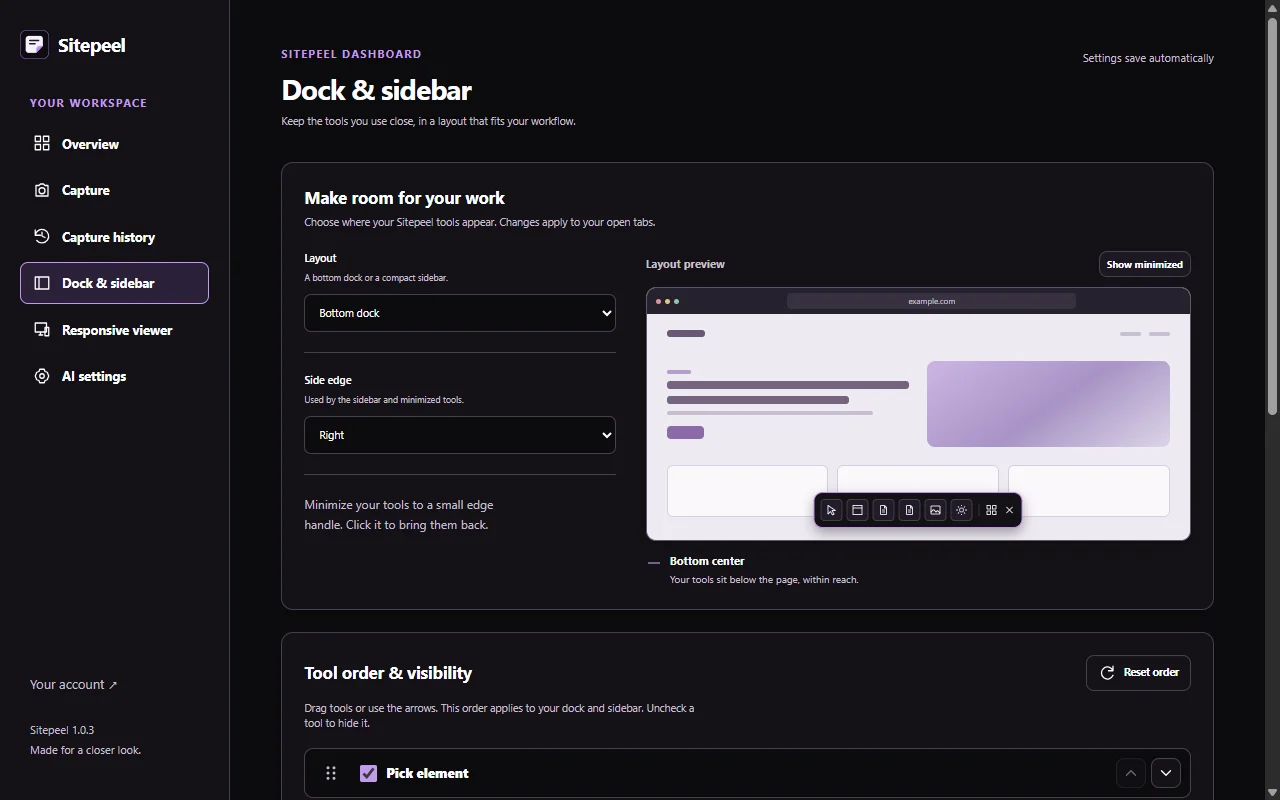Click the Sitepeel brand name
This screenshot has width=1280, height=800.
pyautogui.click(x=91, y=45)
